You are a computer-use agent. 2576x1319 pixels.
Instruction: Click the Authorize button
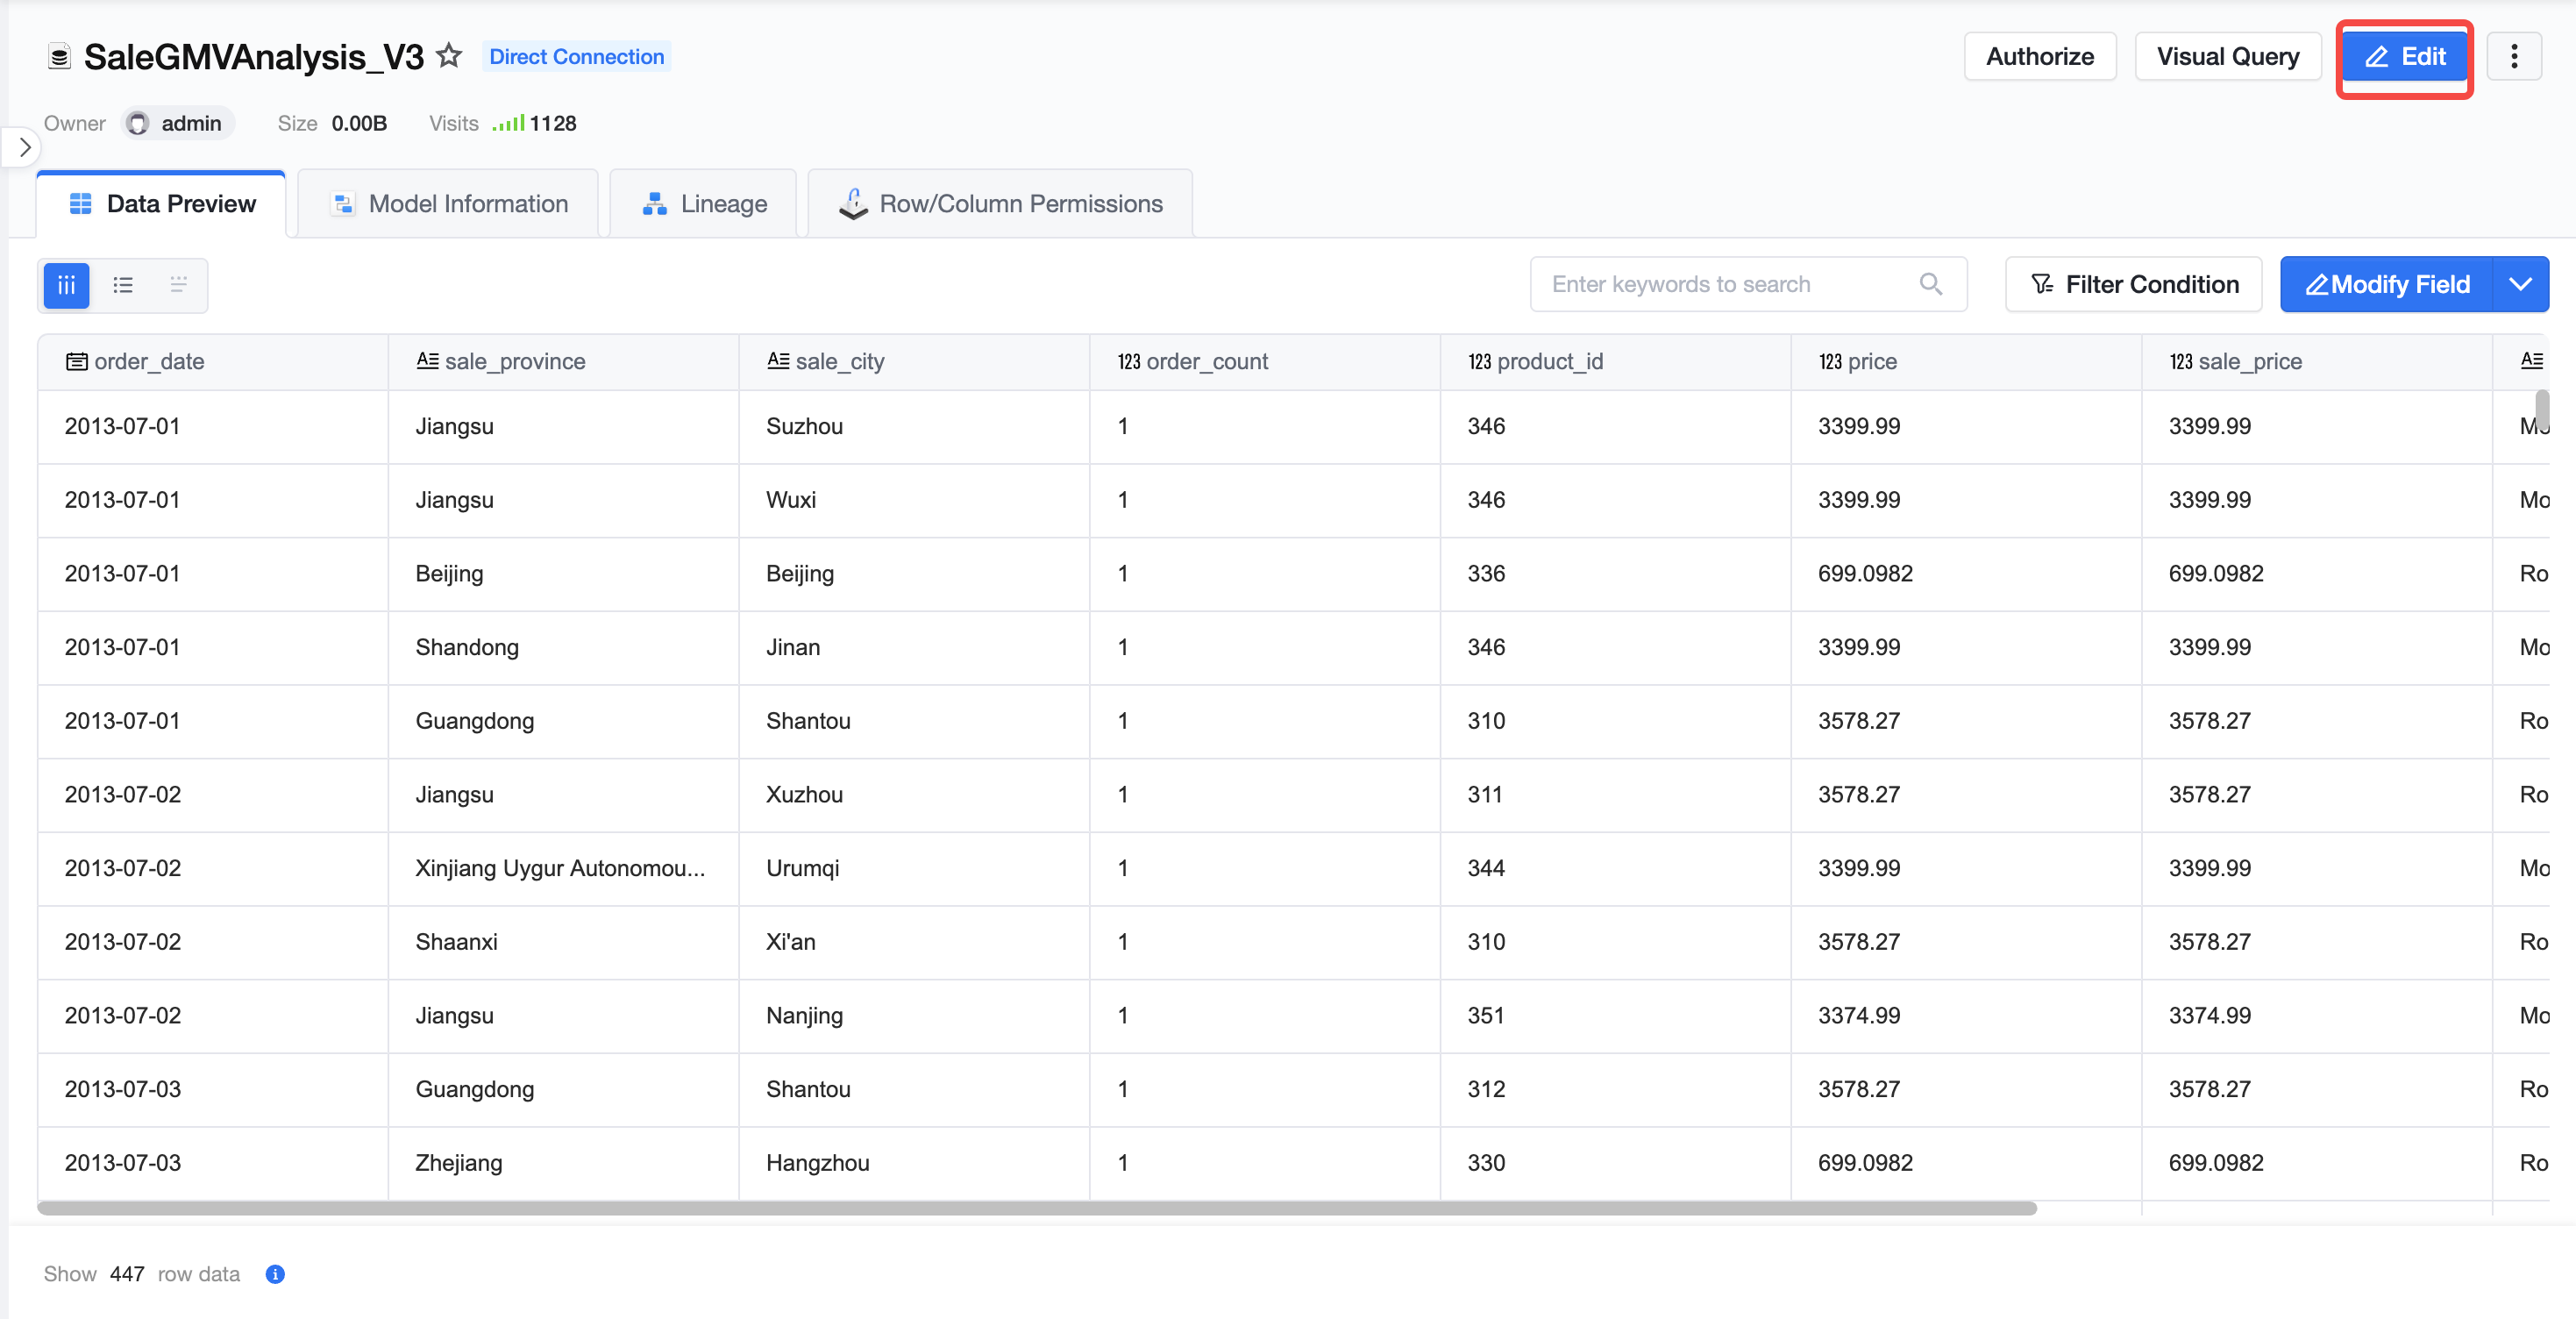click(x=2040, y=56)
